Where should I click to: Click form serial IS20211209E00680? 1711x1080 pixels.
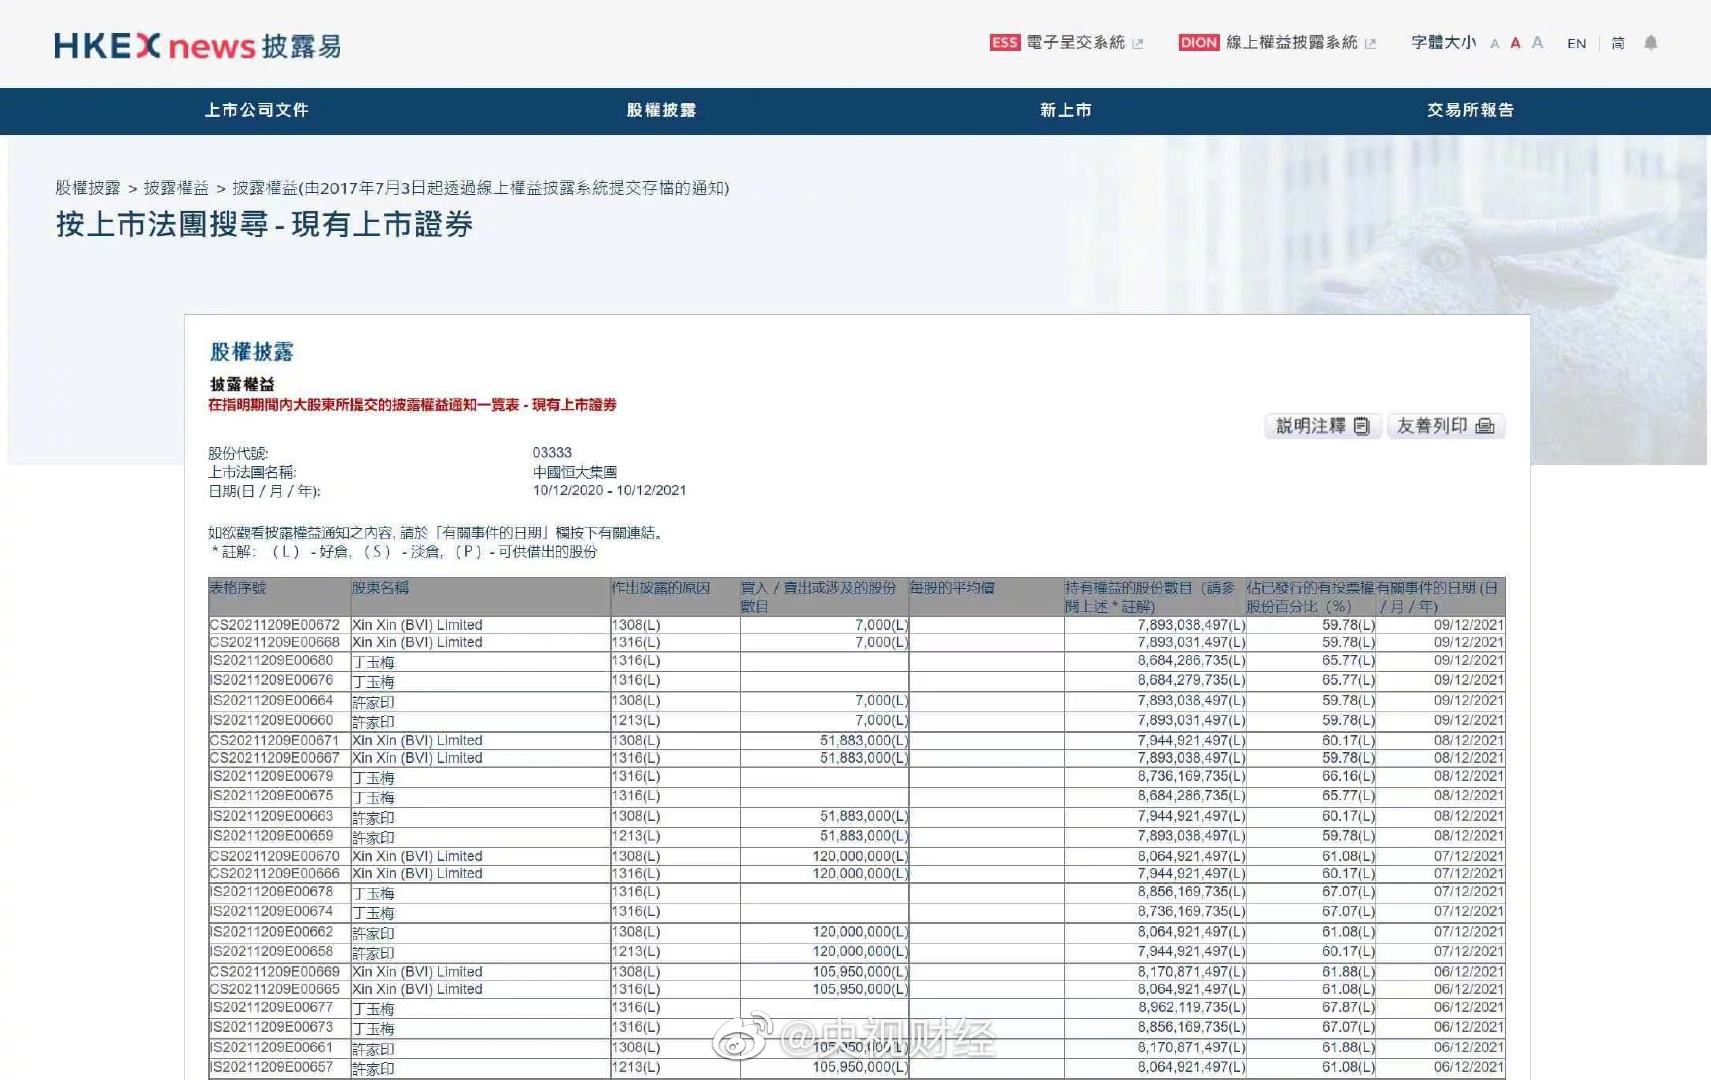[x=271, y=661]
